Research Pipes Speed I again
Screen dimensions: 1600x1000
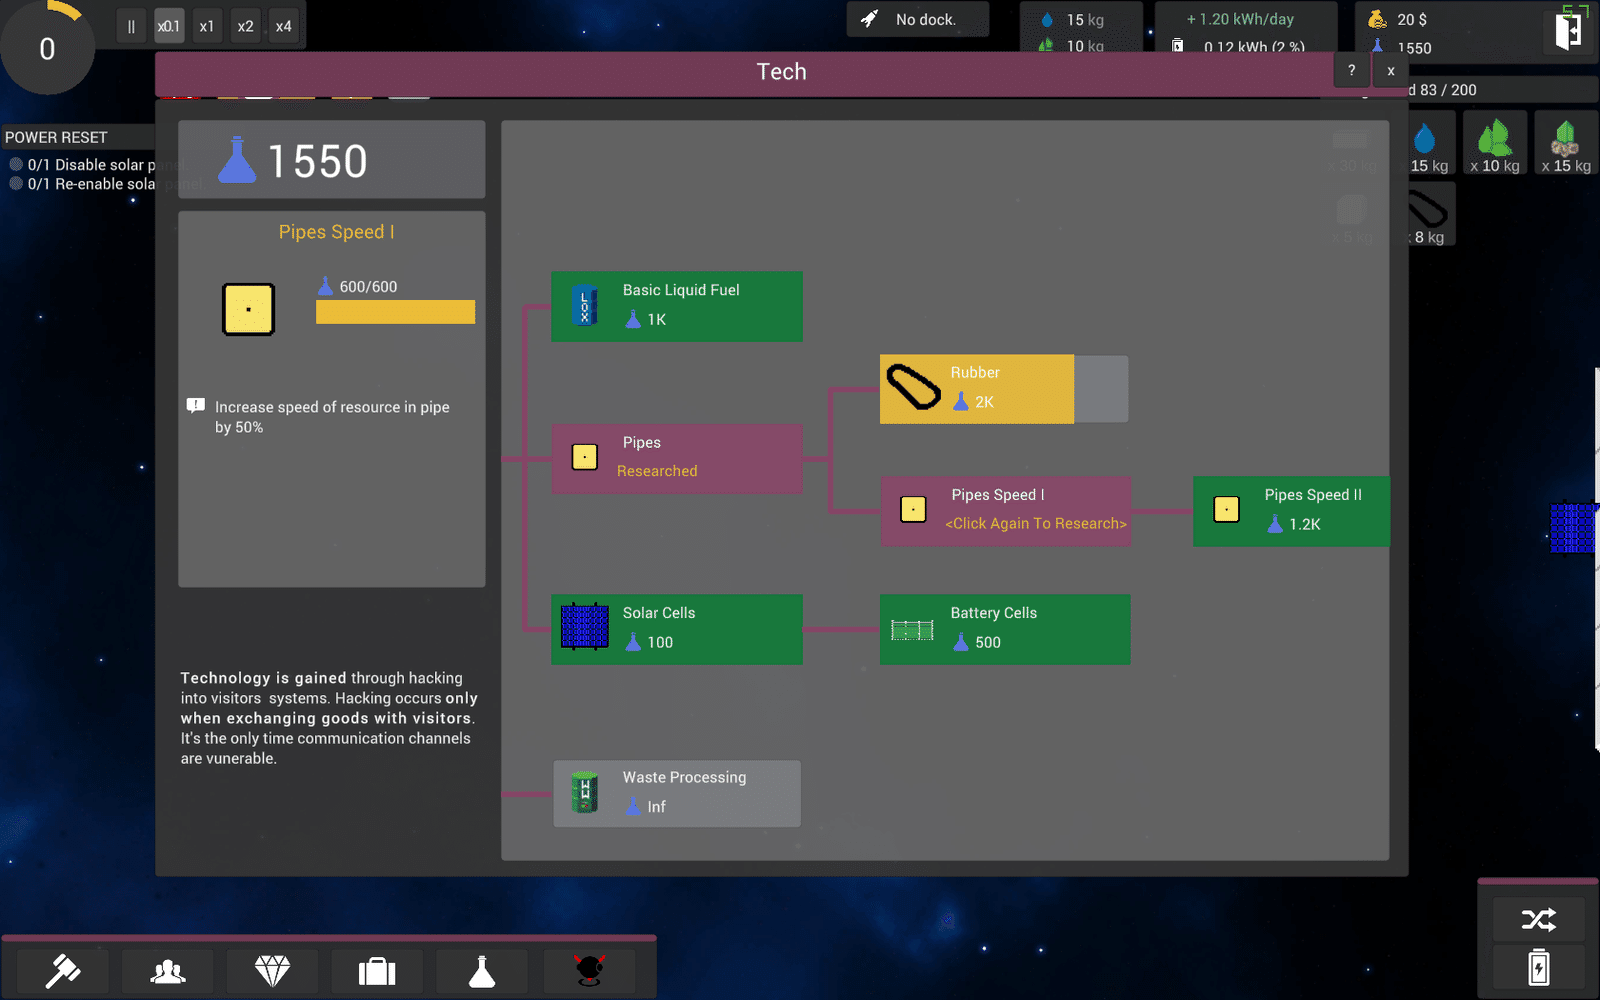[1006, 511]
